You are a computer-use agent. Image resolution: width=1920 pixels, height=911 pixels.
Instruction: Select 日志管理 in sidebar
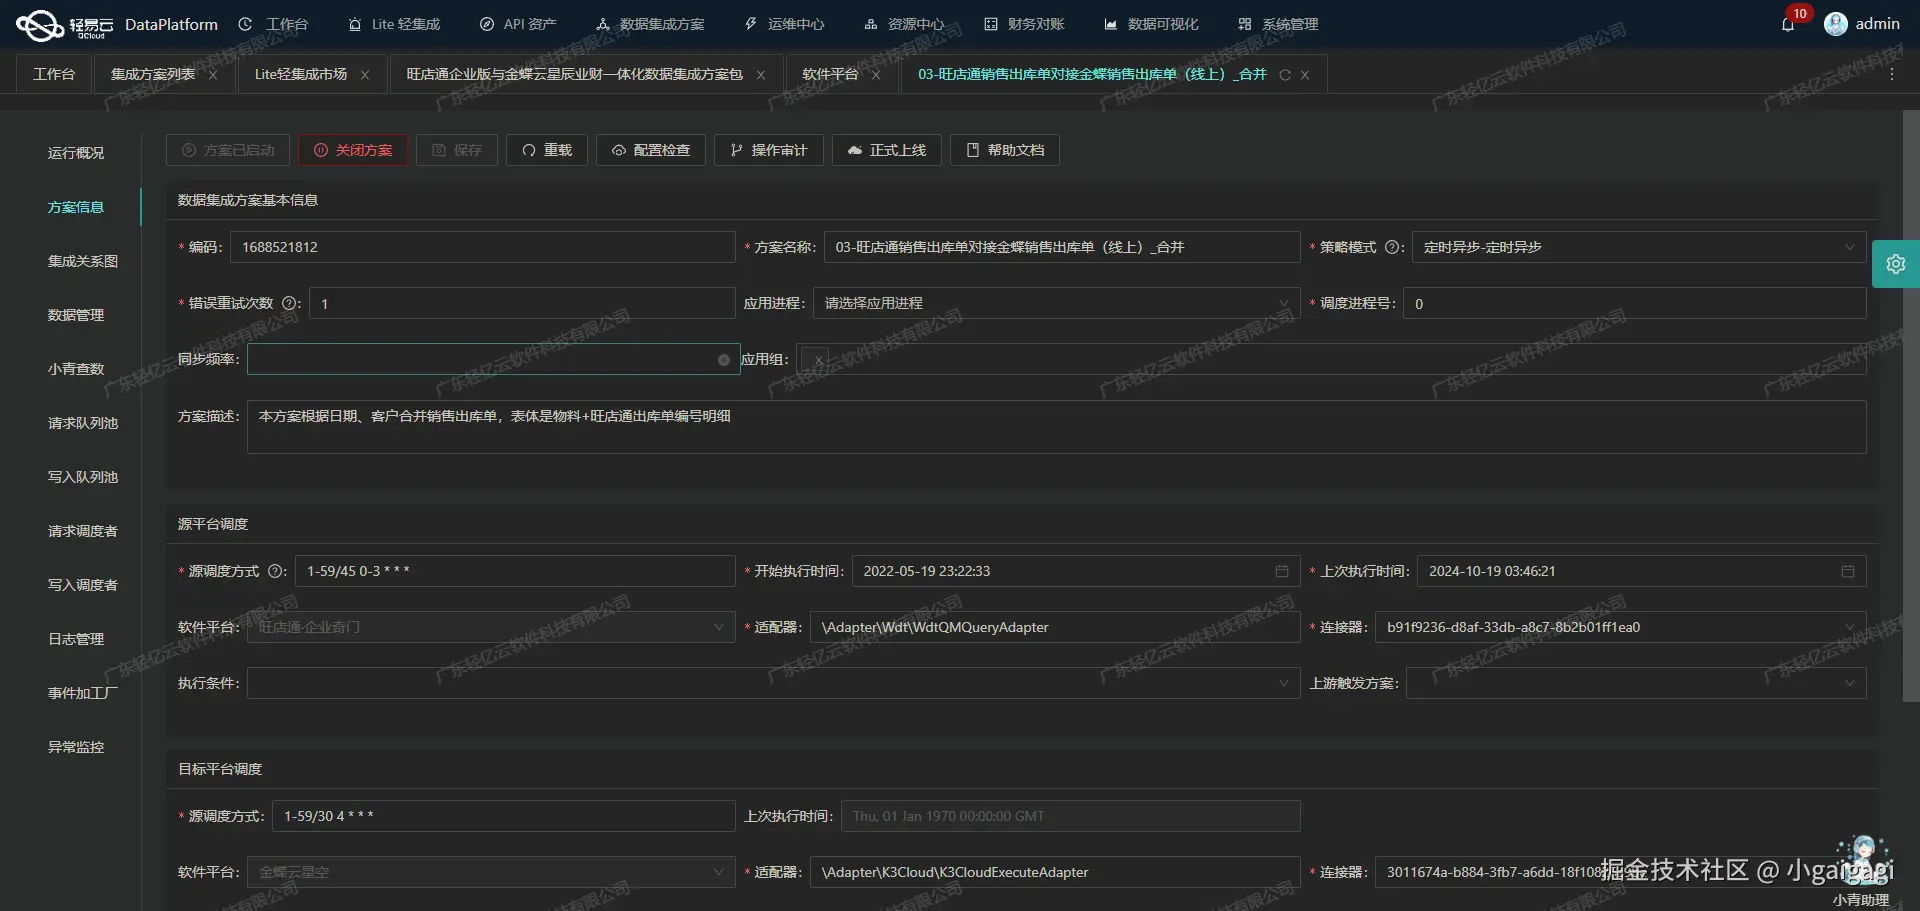(x=76, y=639)
